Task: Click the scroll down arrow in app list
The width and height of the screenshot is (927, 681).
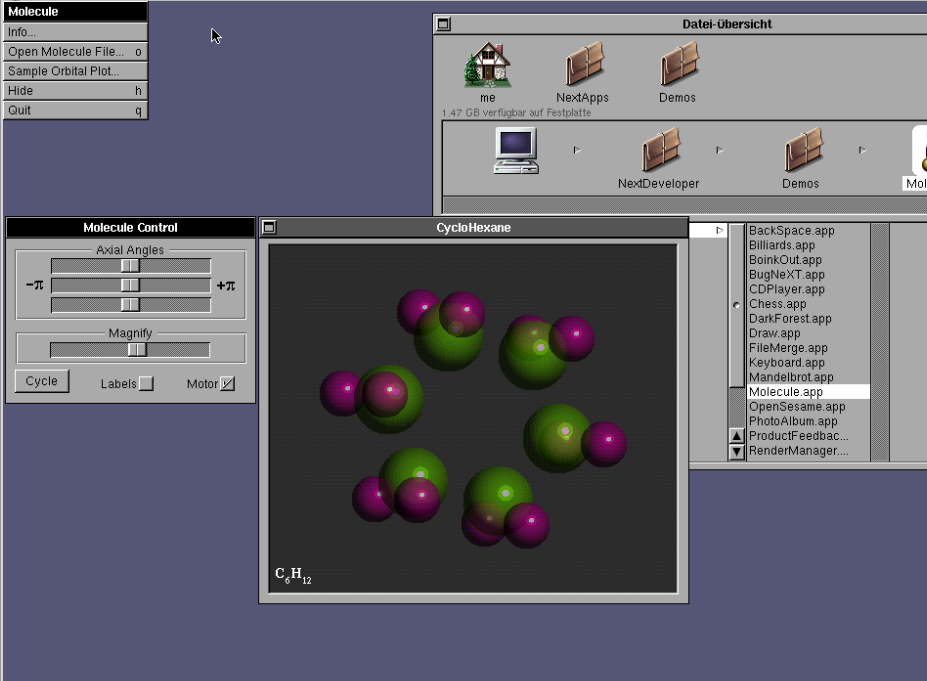Action: pyautogui.click(x=737, y=452)
